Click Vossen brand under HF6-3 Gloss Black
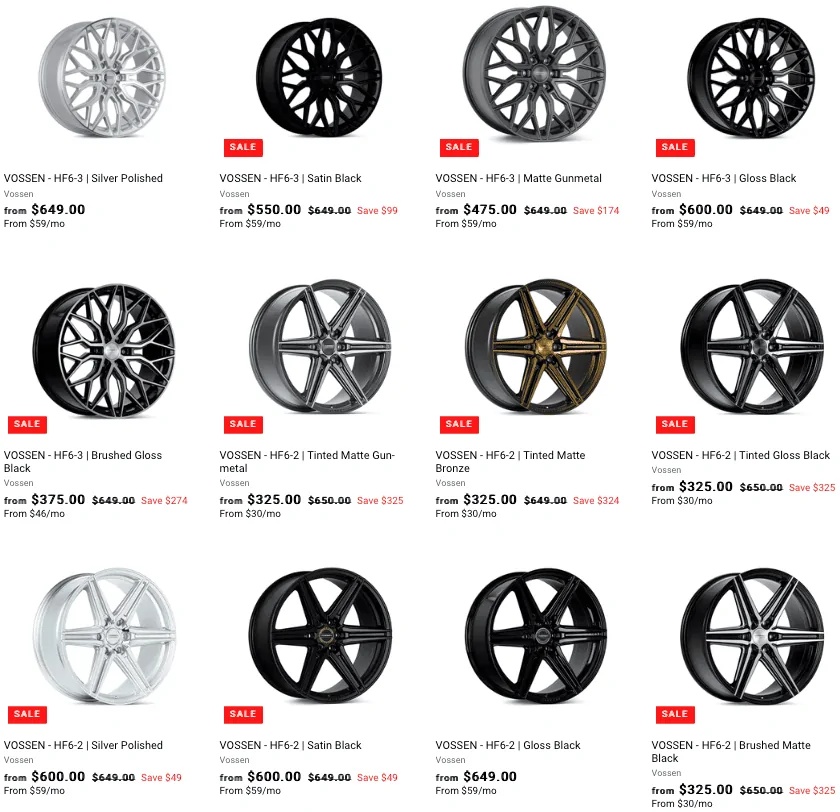The height and width of the screenshot is (812, 840). click(x=666, y=194)
